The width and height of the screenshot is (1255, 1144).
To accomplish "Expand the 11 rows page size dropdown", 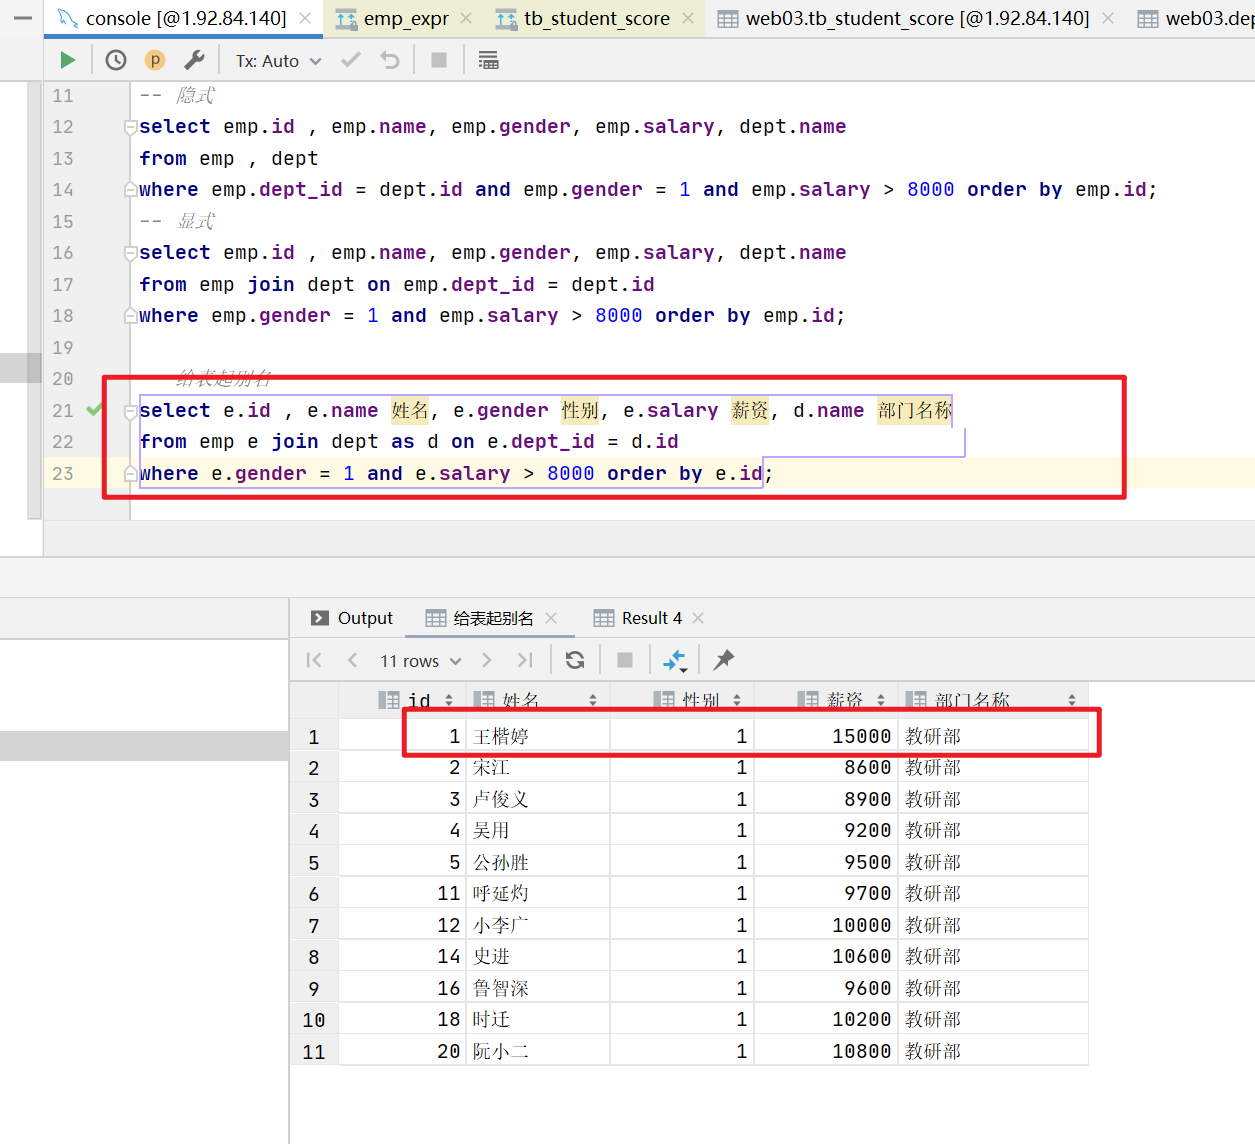I will 420,661.
